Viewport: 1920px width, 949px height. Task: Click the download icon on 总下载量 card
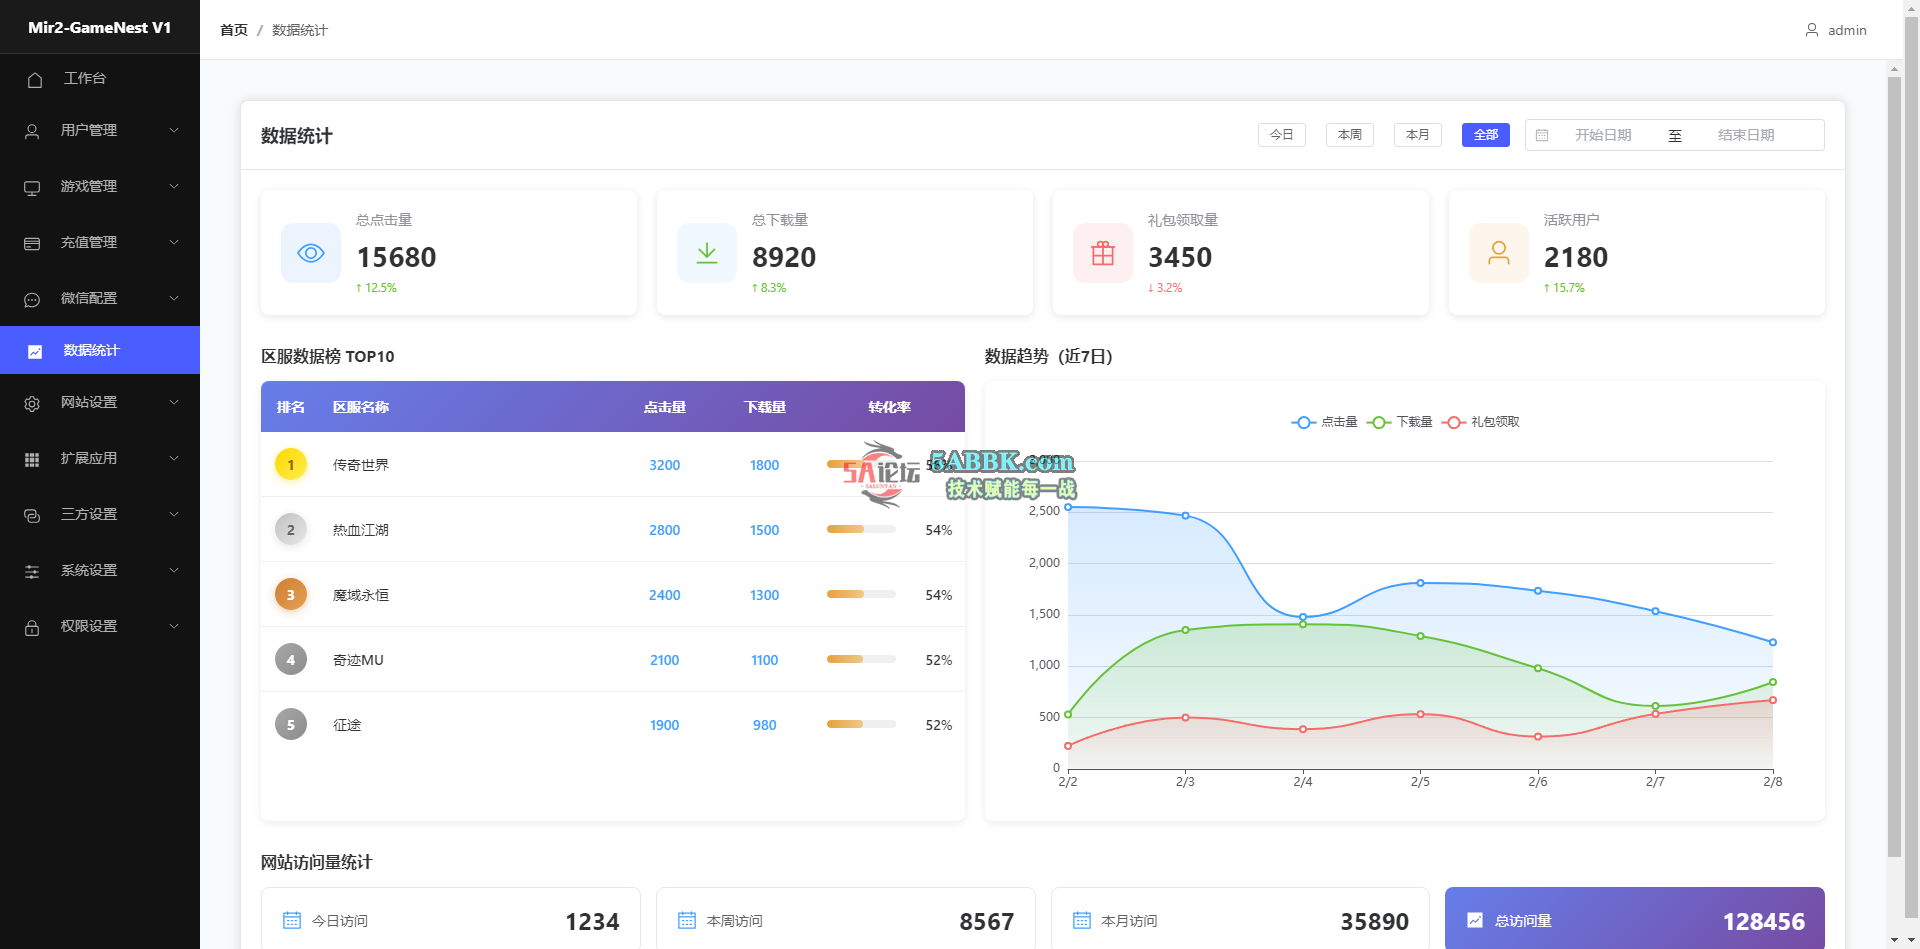707,253
